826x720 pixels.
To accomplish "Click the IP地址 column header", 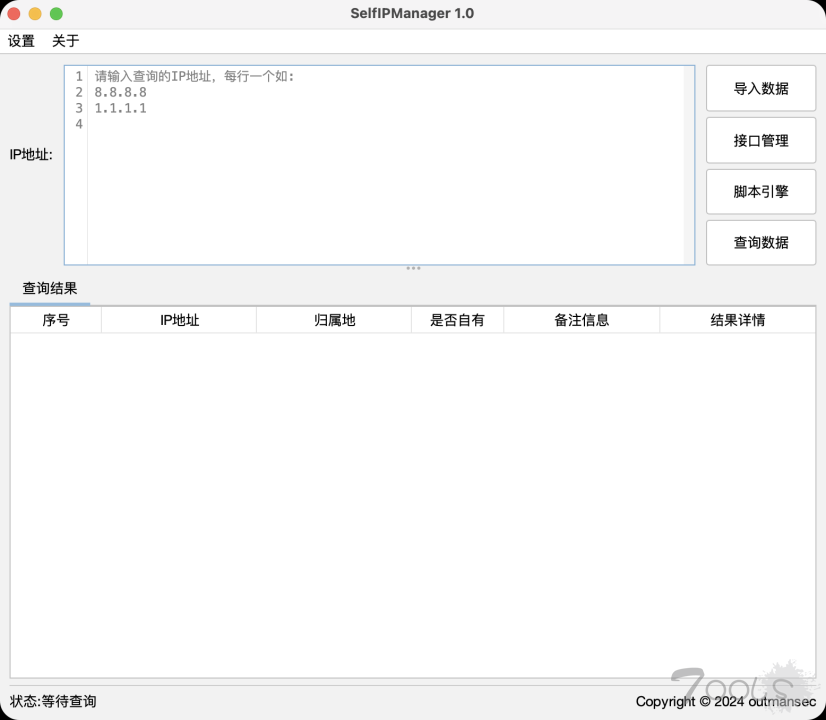I will tap(178, 319).
